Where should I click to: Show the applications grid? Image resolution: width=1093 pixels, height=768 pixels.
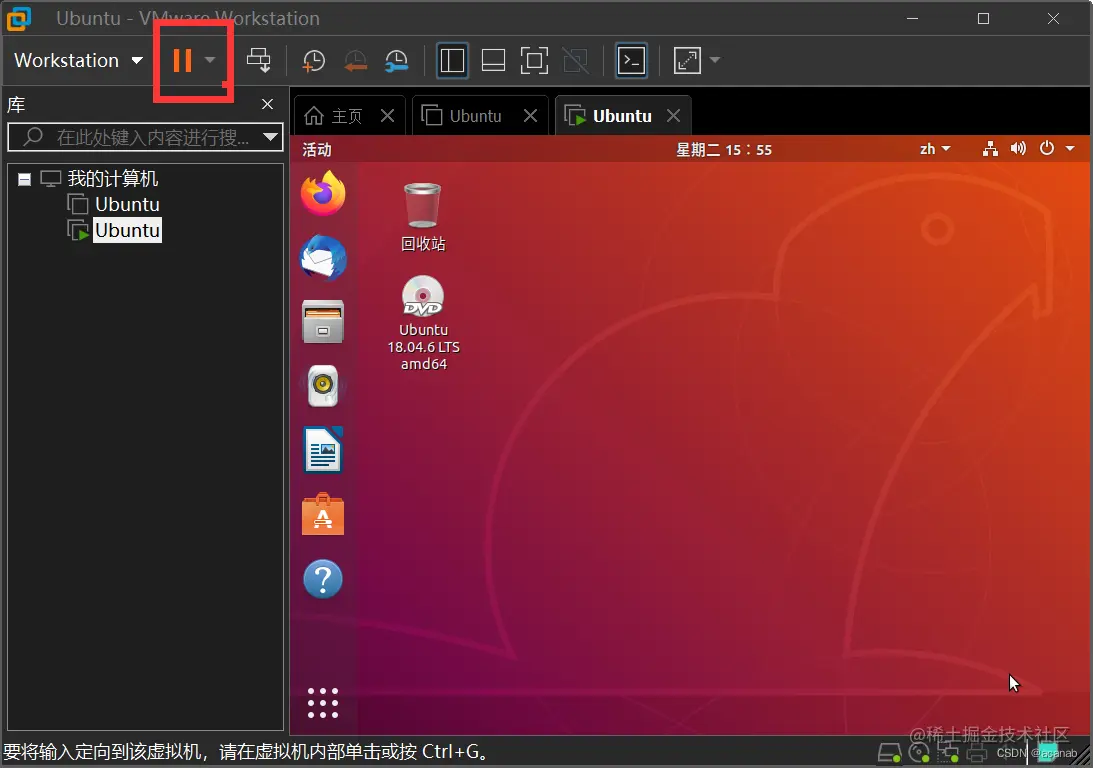[x=323, y=703]
